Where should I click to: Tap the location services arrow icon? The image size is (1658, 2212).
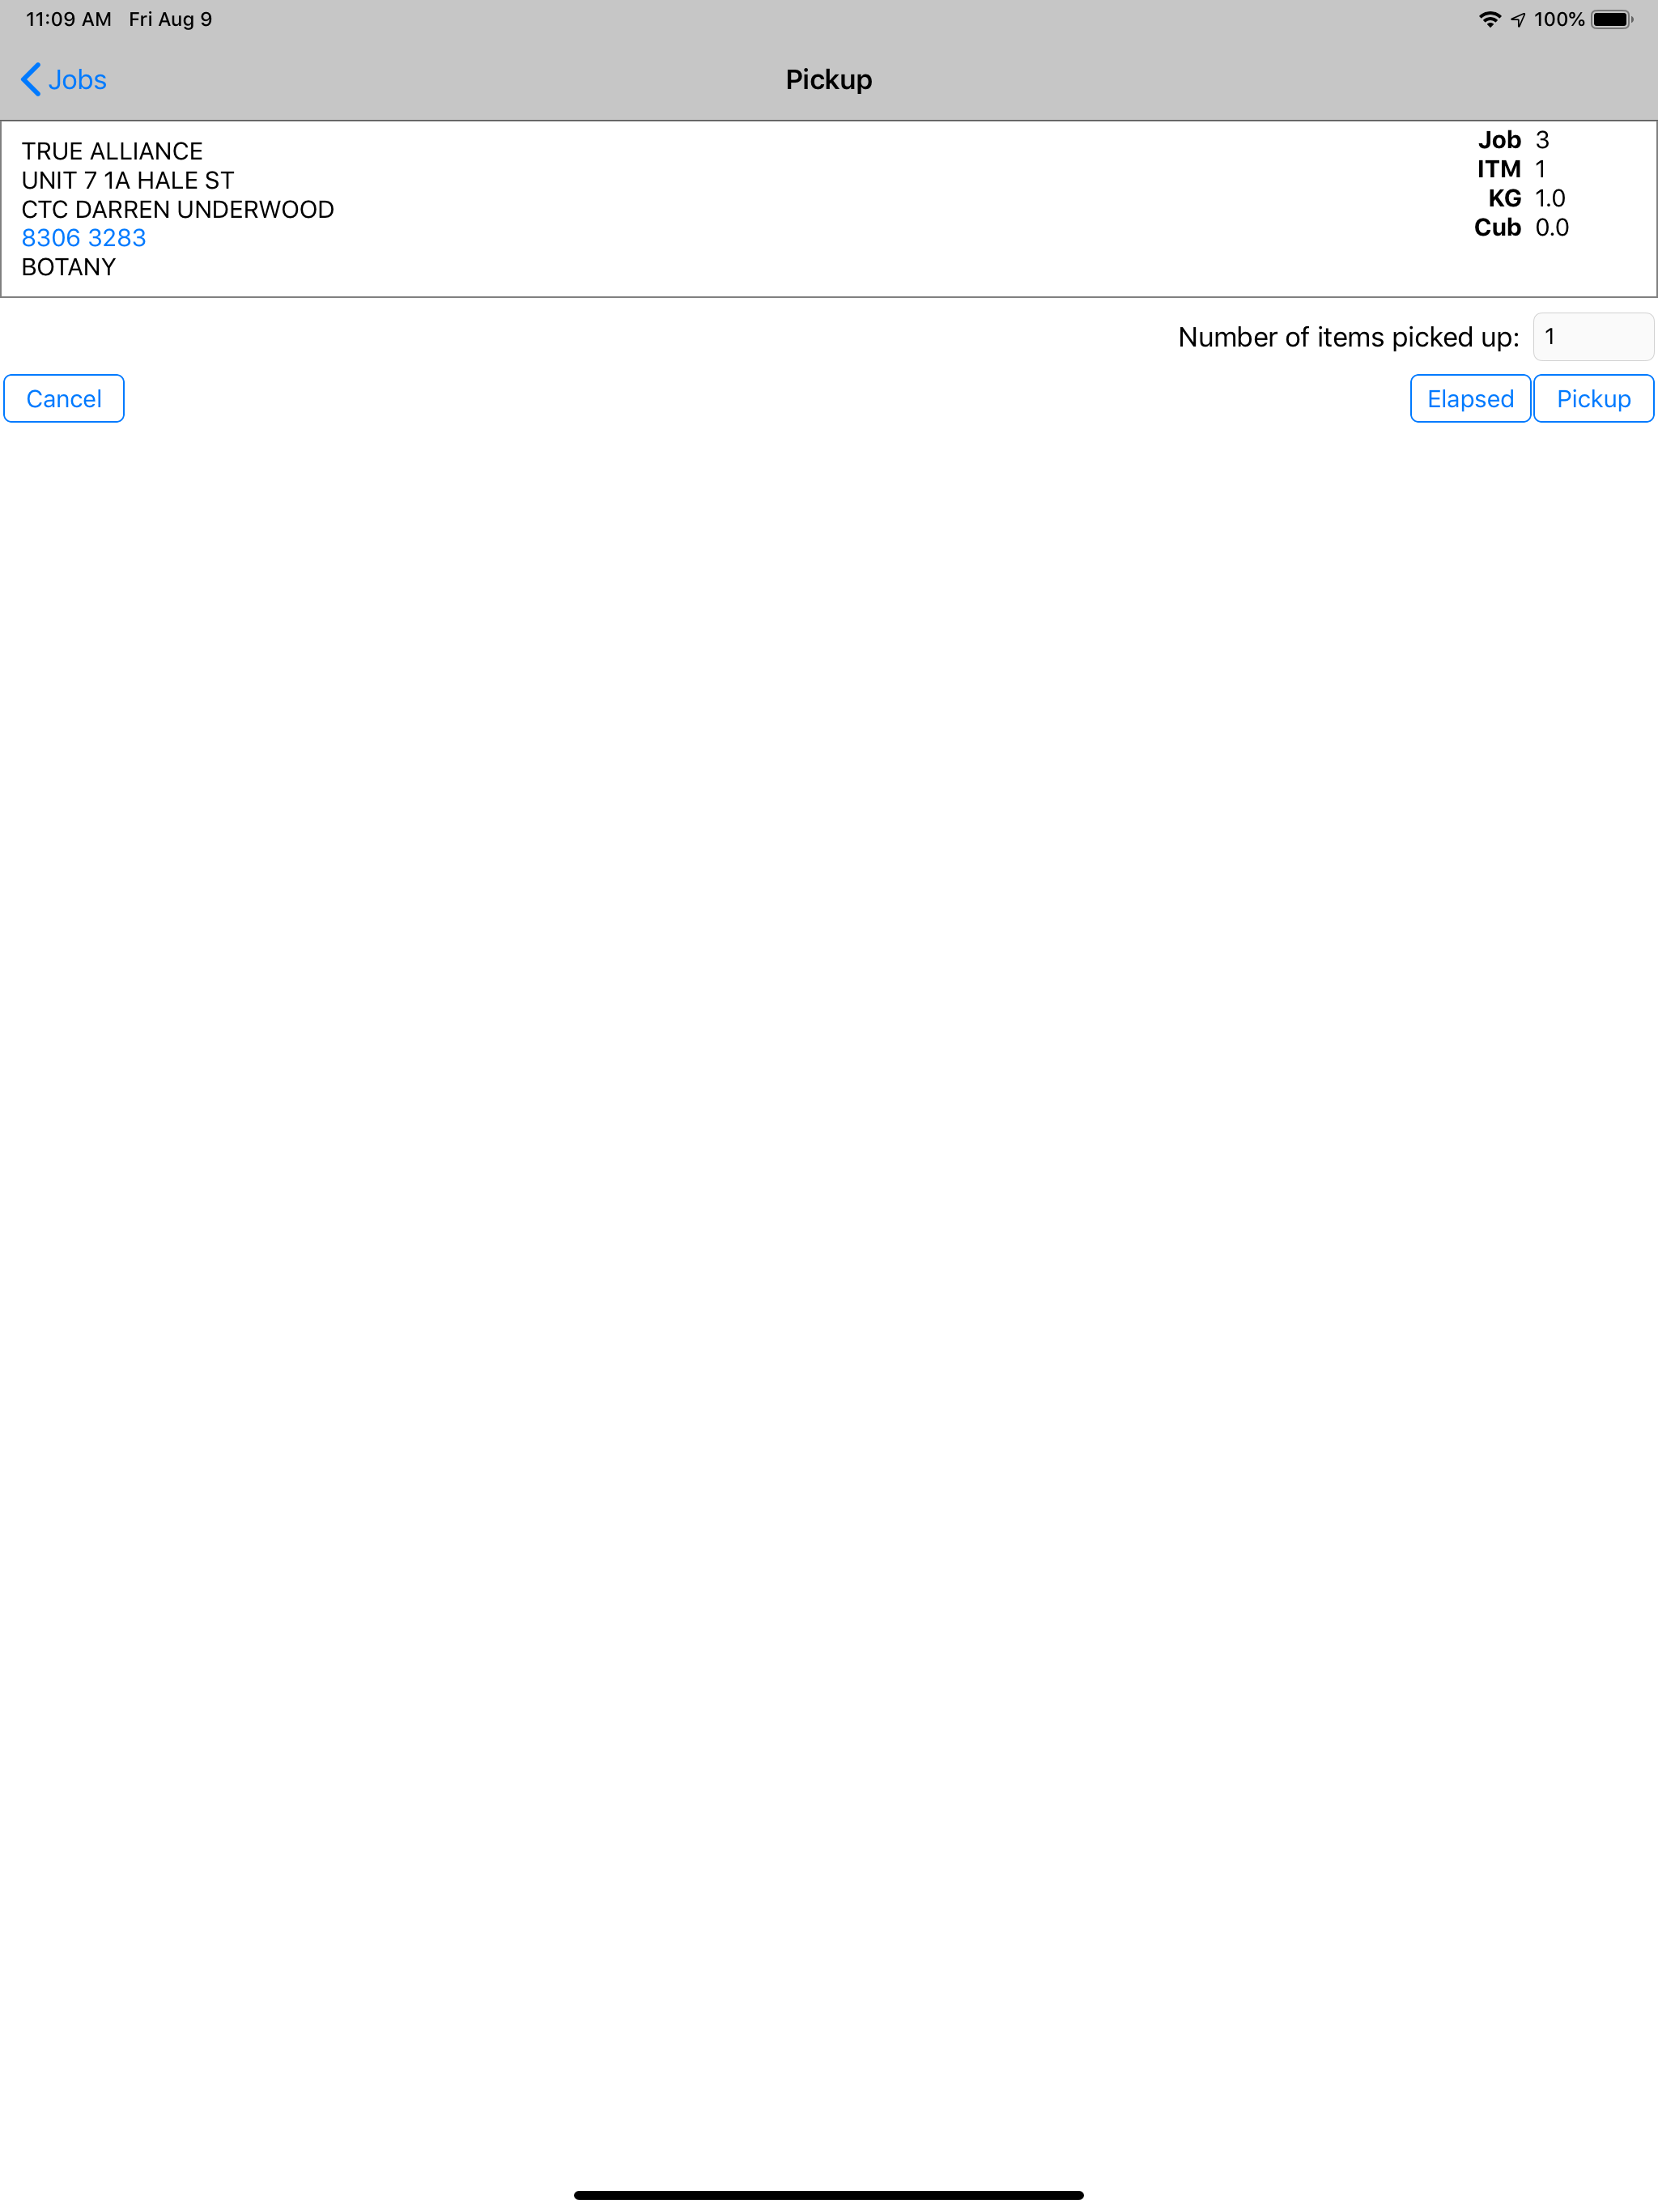pyautogui.click(x=1518, y=19)
